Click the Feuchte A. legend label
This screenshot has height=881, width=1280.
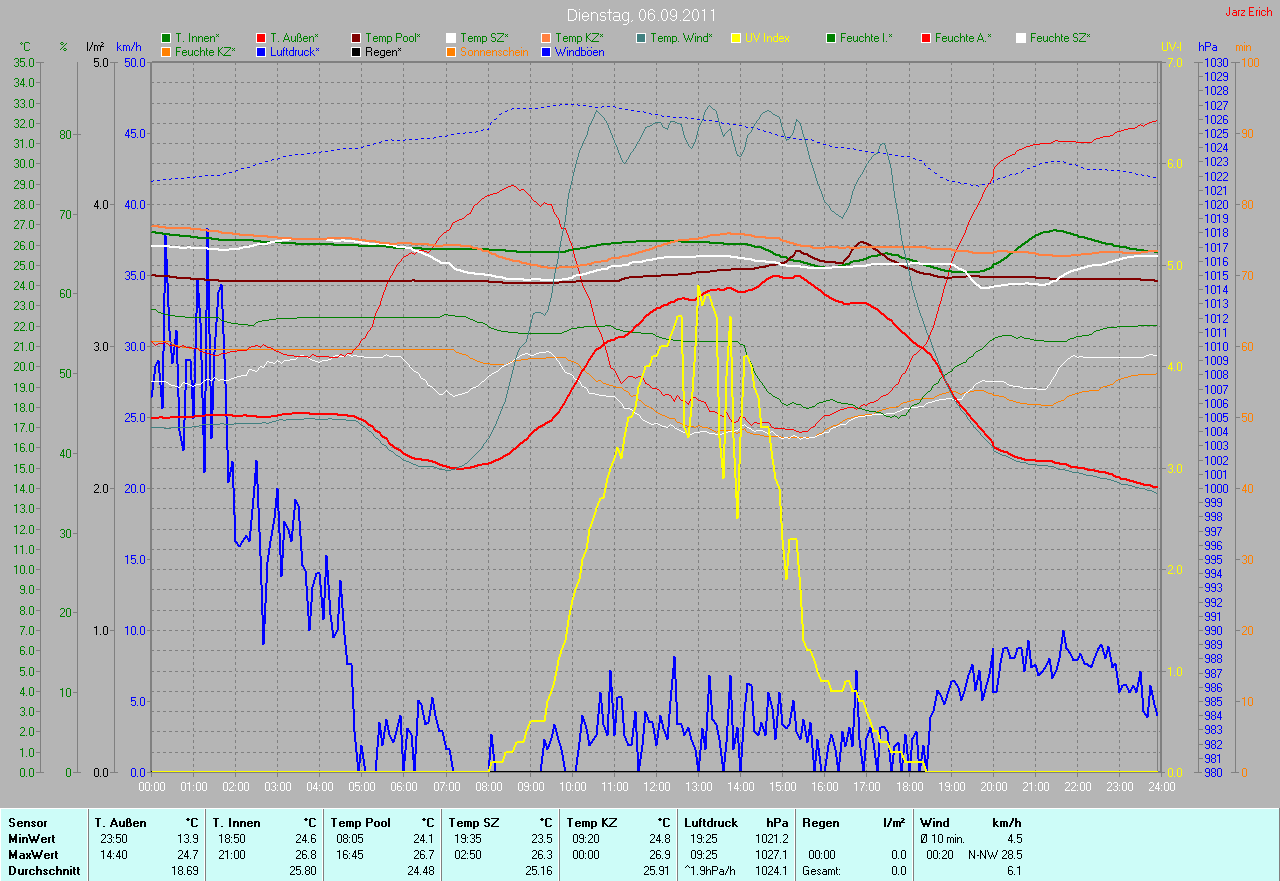pyautogui.click(x=963, y=38)
